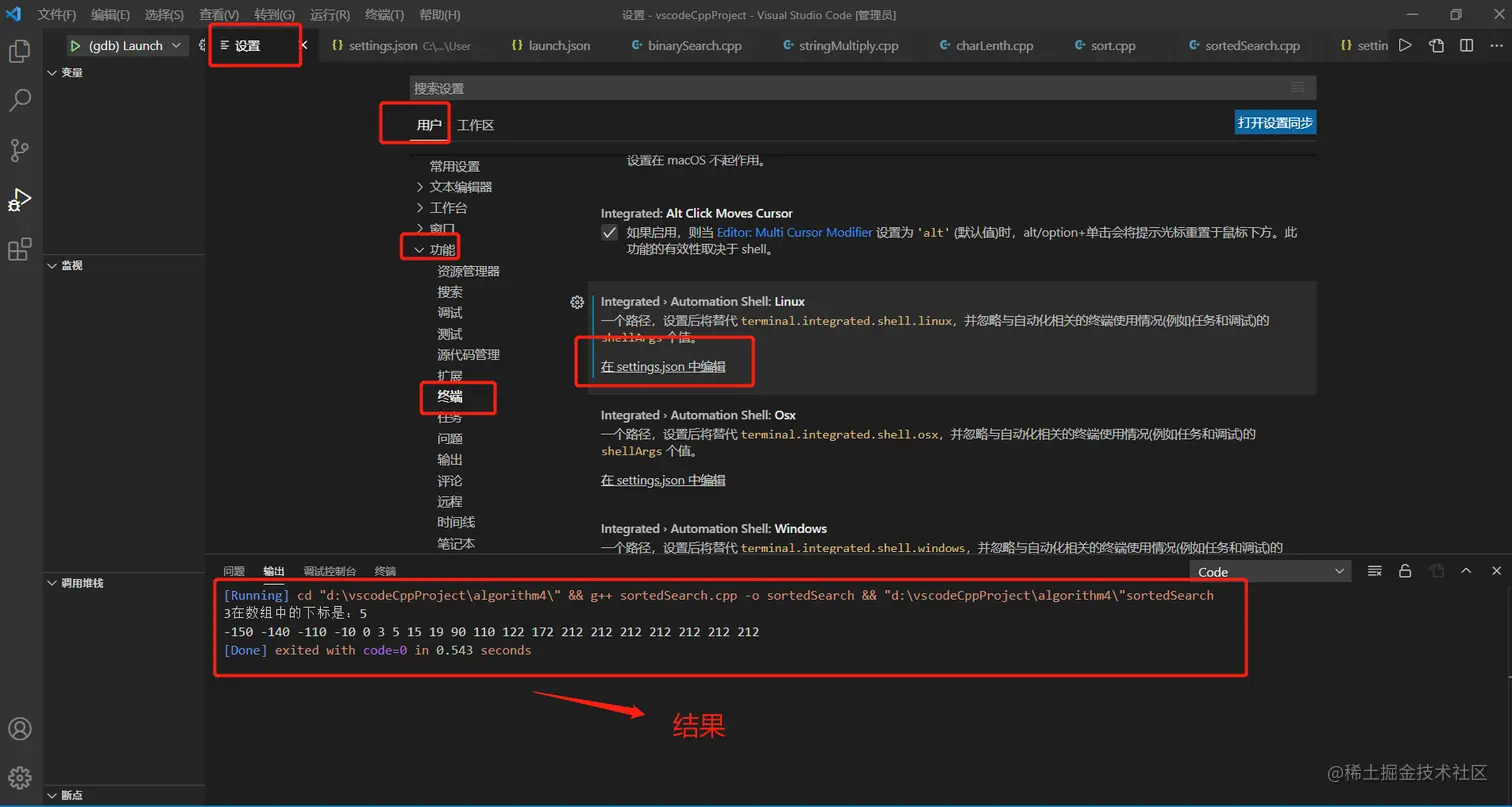The image size is (1512, 807).
Task: Toggle output scroll lock icon
Action: (1405, 571)
